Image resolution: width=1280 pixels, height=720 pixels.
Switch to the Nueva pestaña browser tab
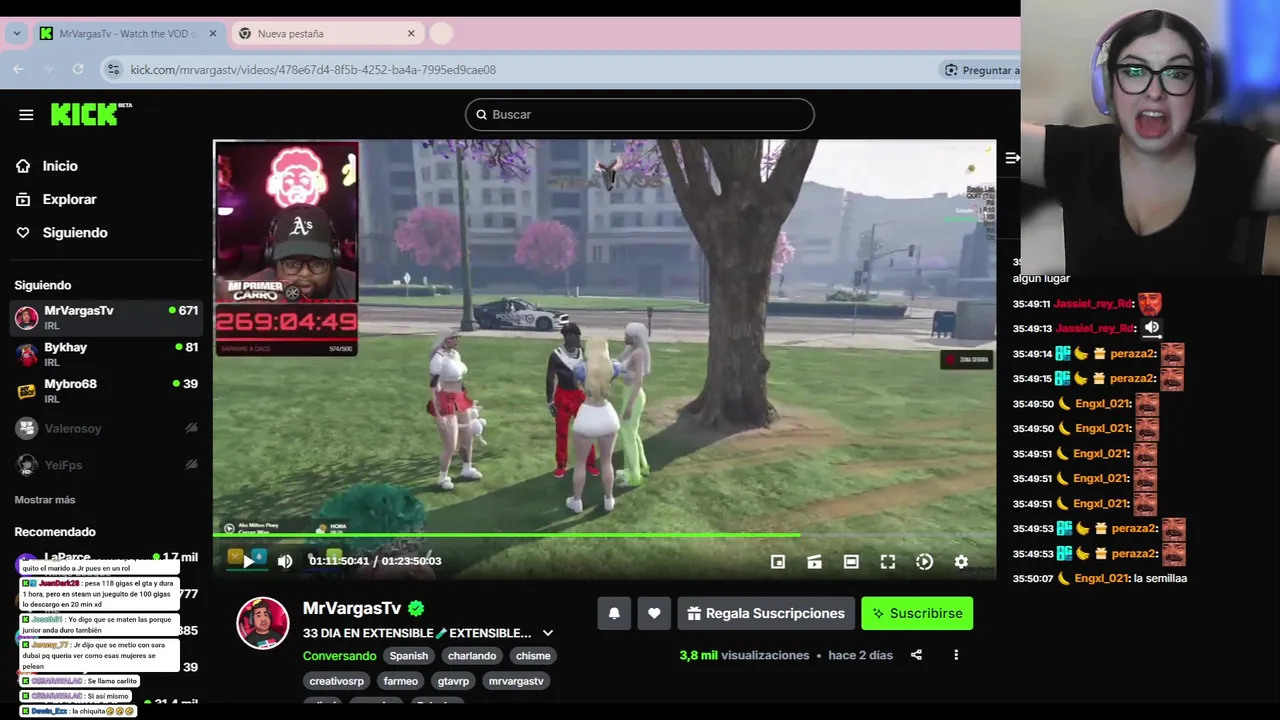click(326, 33)
